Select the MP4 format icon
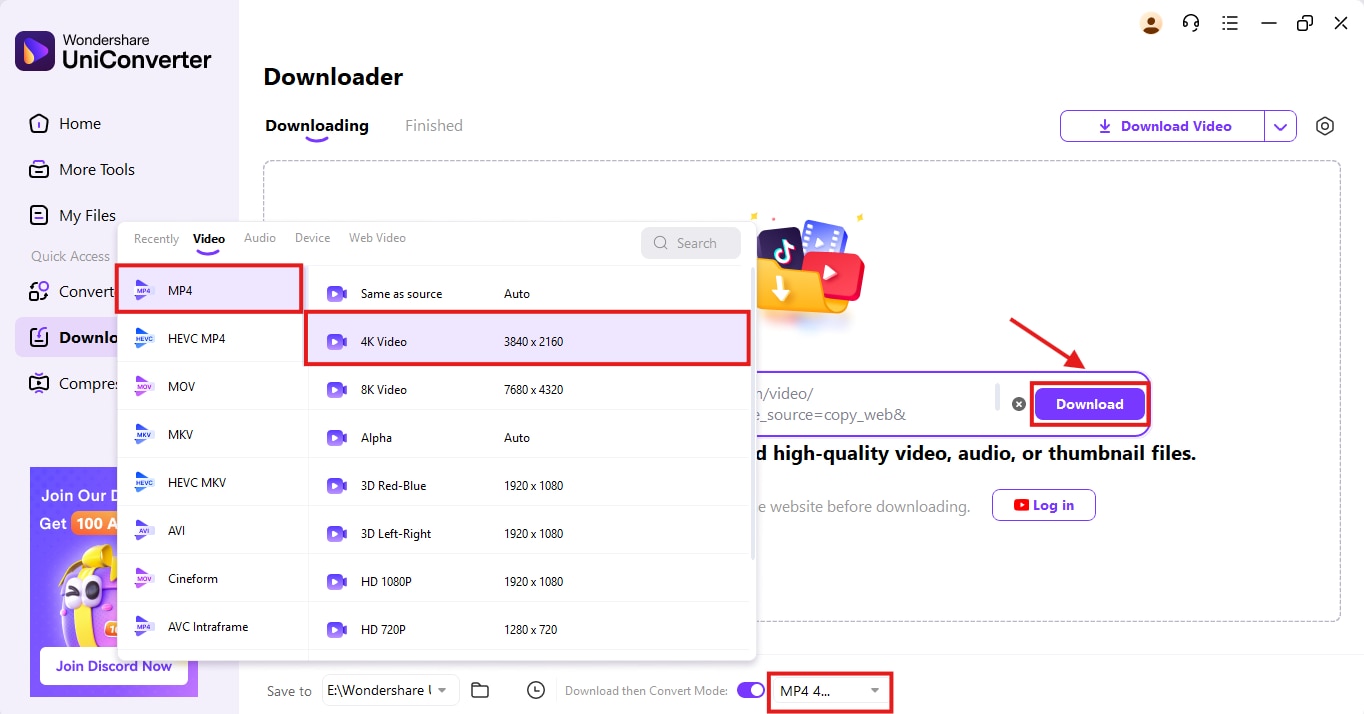The height and width of the screenshot is (714, 1364). pyautogui.click(x=144, y=290)
